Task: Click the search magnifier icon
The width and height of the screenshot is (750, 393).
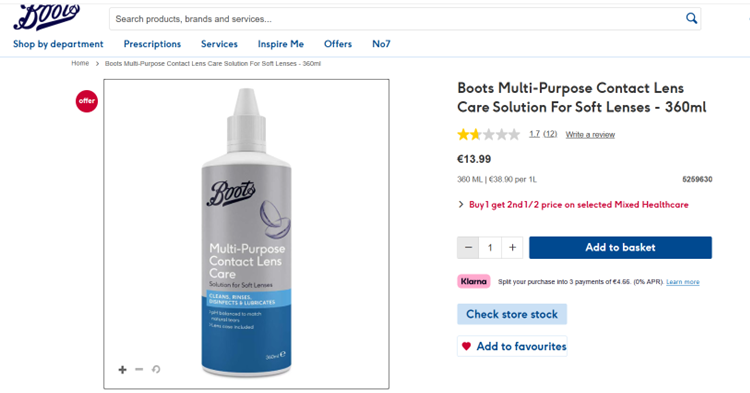Action: (x=691, y=19)
